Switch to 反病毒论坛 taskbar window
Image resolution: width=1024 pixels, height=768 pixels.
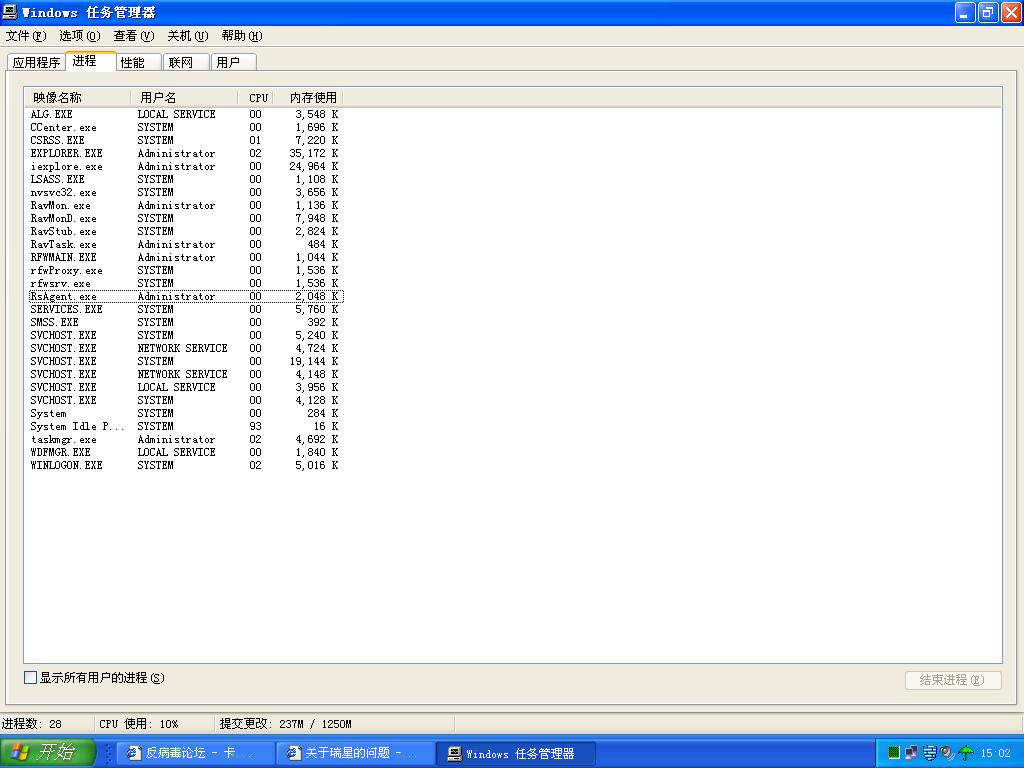click(x=196, y=753)
